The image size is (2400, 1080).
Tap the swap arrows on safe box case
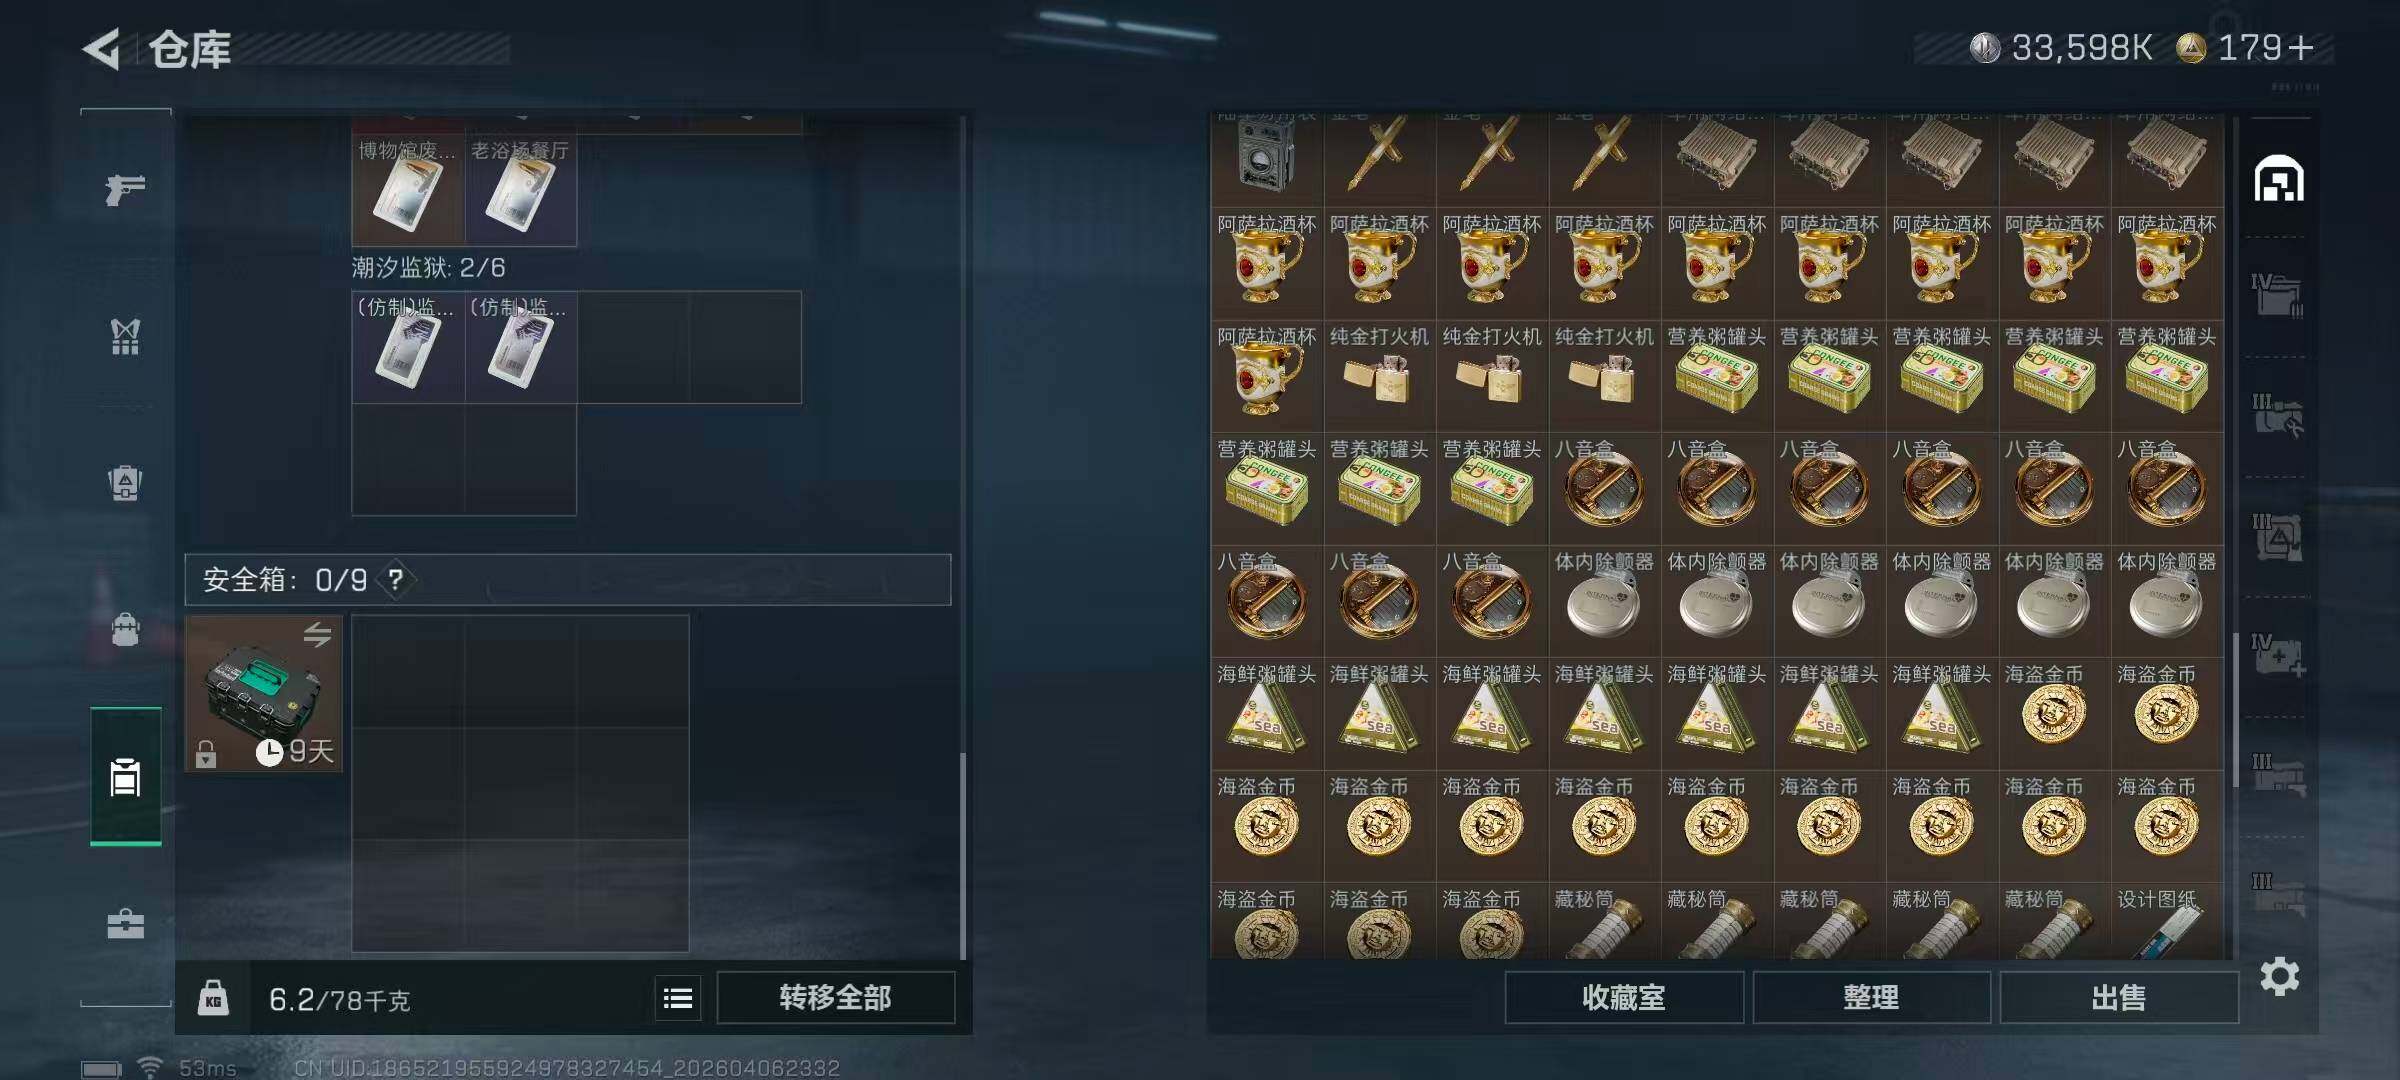click(x=317, y=634)
